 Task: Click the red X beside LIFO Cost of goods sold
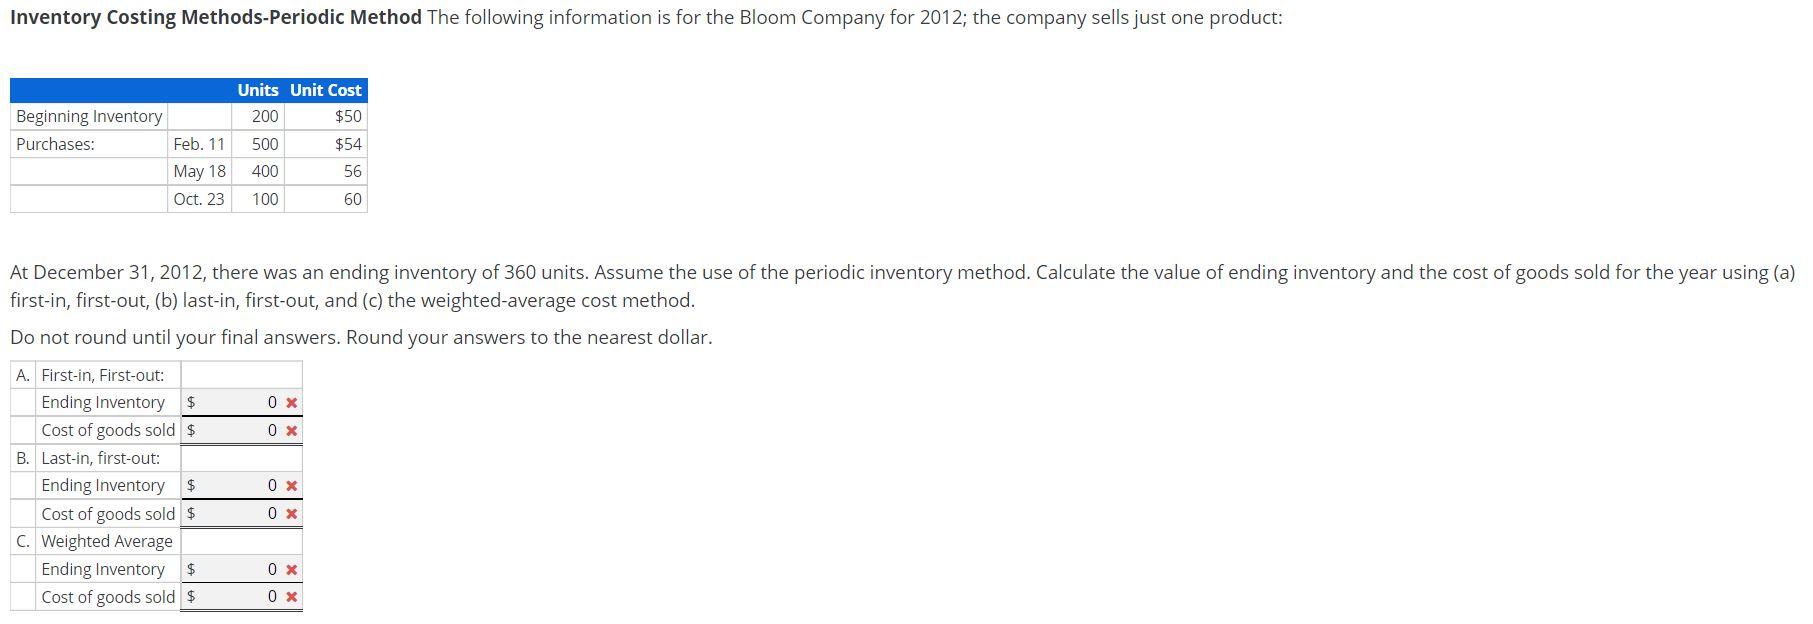click(290, 513)
